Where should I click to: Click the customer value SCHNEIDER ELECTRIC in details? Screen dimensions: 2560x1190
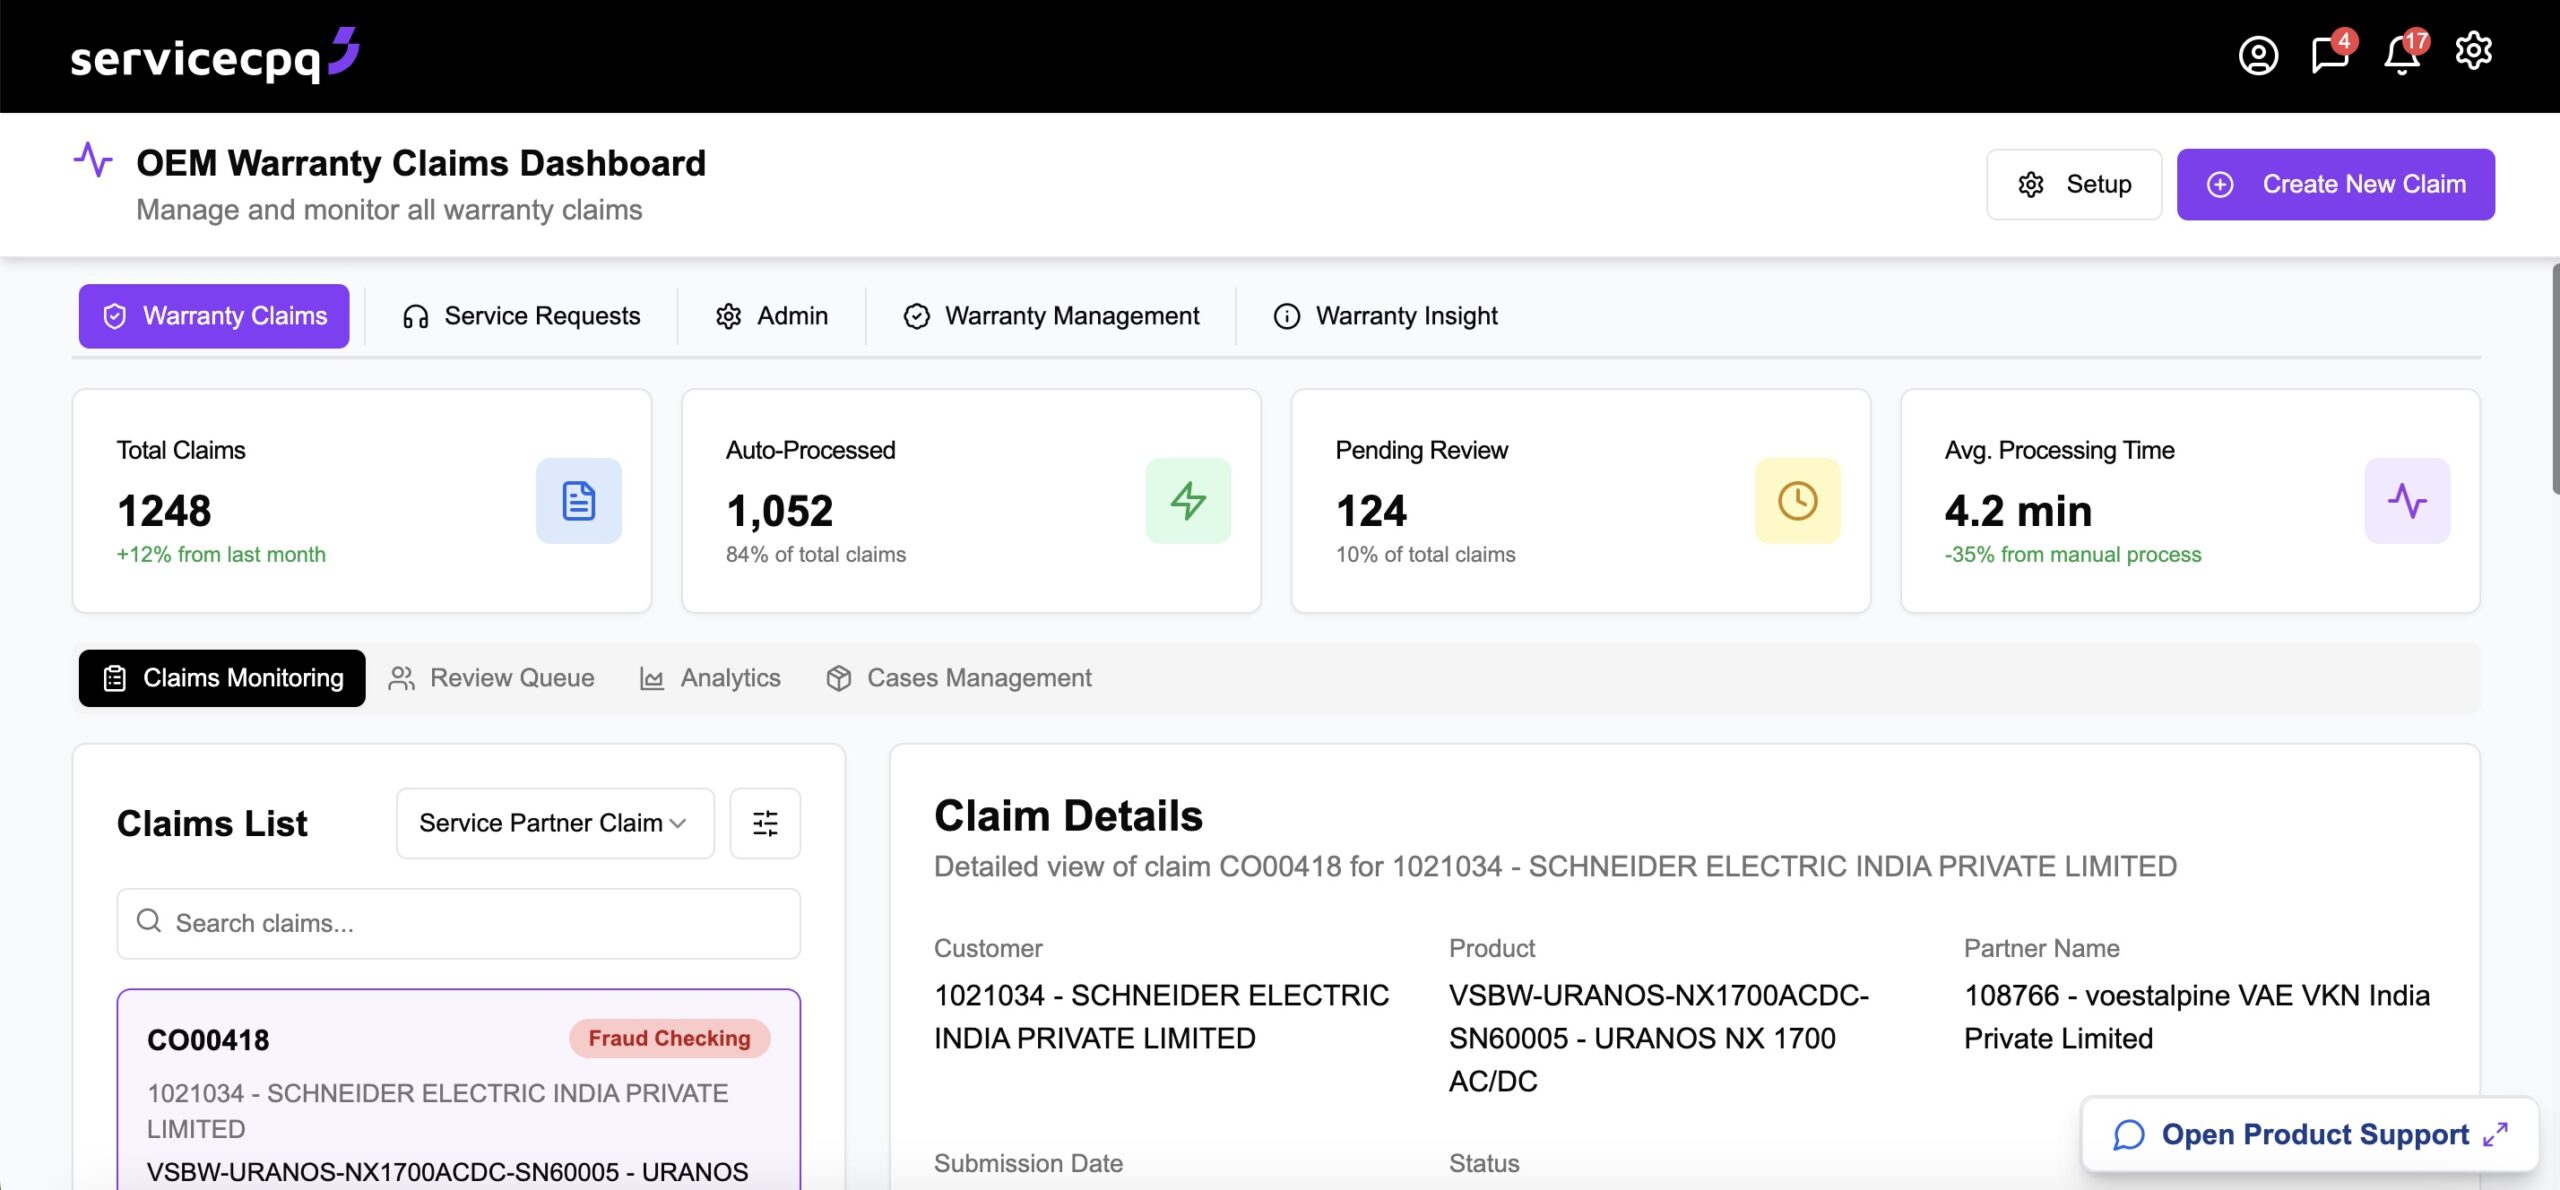(1161, 1016)
